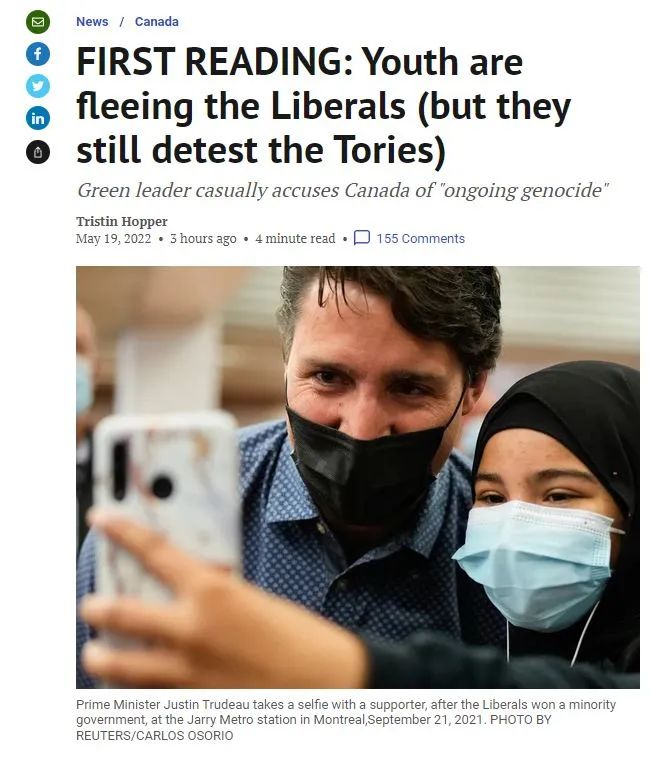Open the 155 Comments link

(420, 238)
